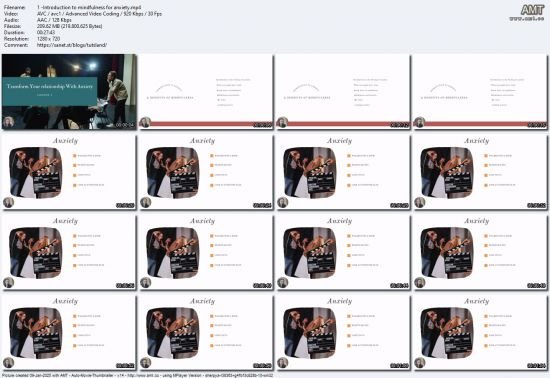Click the audio info 'AAC / 128 Kbps'
The width and height of the screenshot is (550, 378).
click(x=54, y=20)
